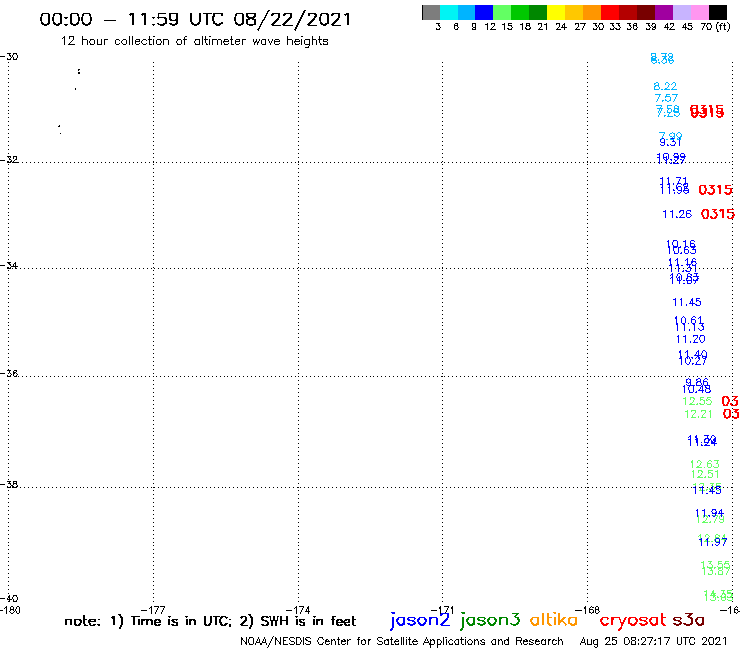Click the lavender legend swatch
This screenshot has width=740, height=650.
pos(682,12)
